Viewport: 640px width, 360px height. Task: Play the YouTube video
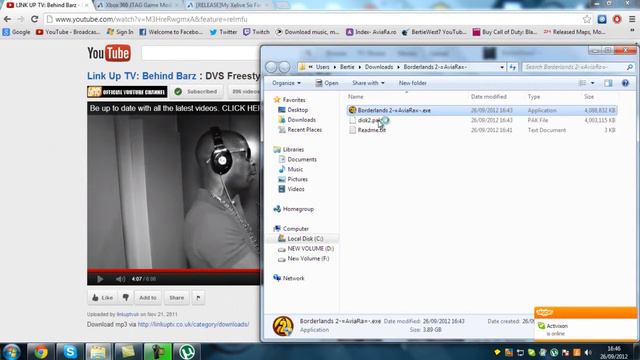100,279
